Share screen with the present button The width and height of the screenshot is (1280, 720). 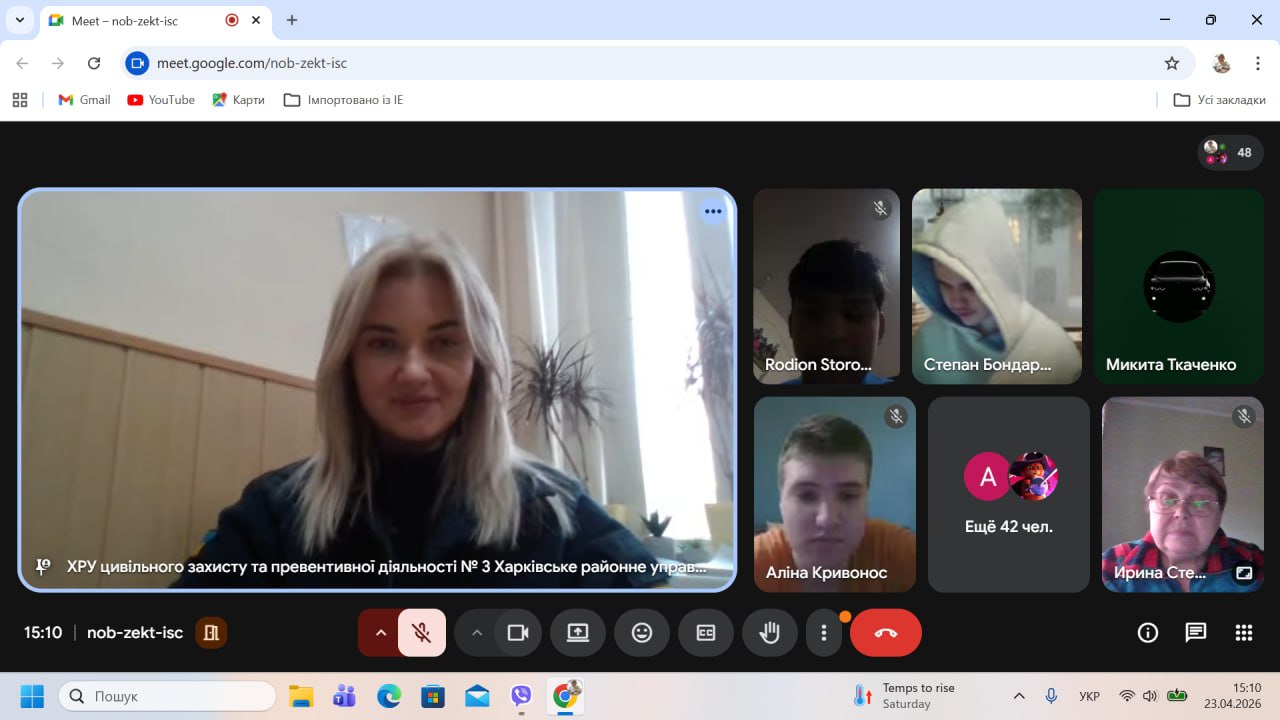coord(578,632)
